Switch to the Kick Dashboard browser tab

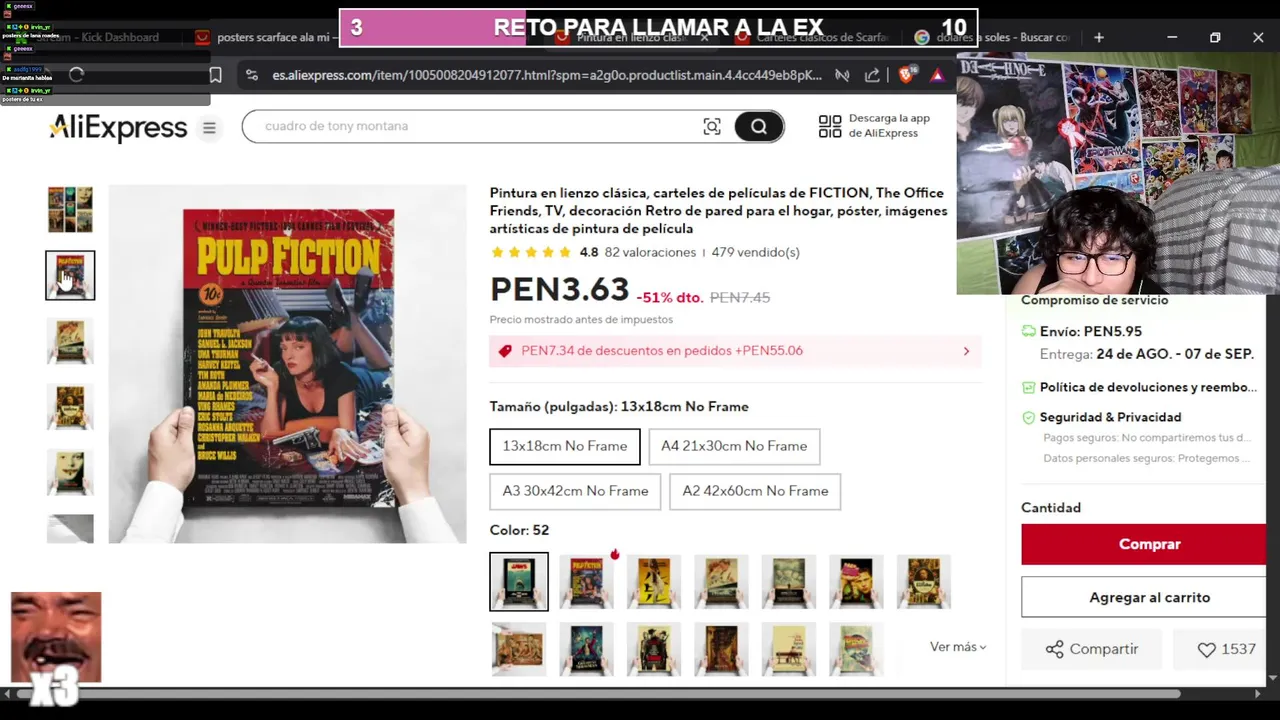96,37
